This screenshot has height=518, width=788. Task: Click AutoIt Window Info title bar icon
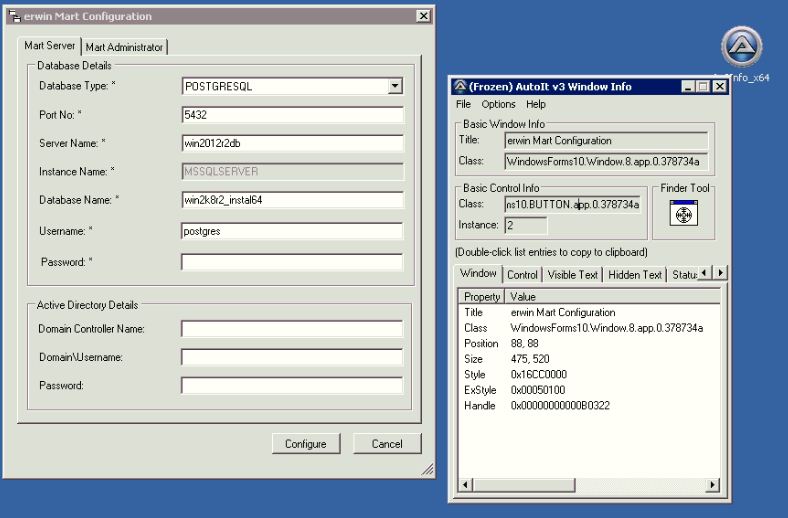[x=460, y=86]
